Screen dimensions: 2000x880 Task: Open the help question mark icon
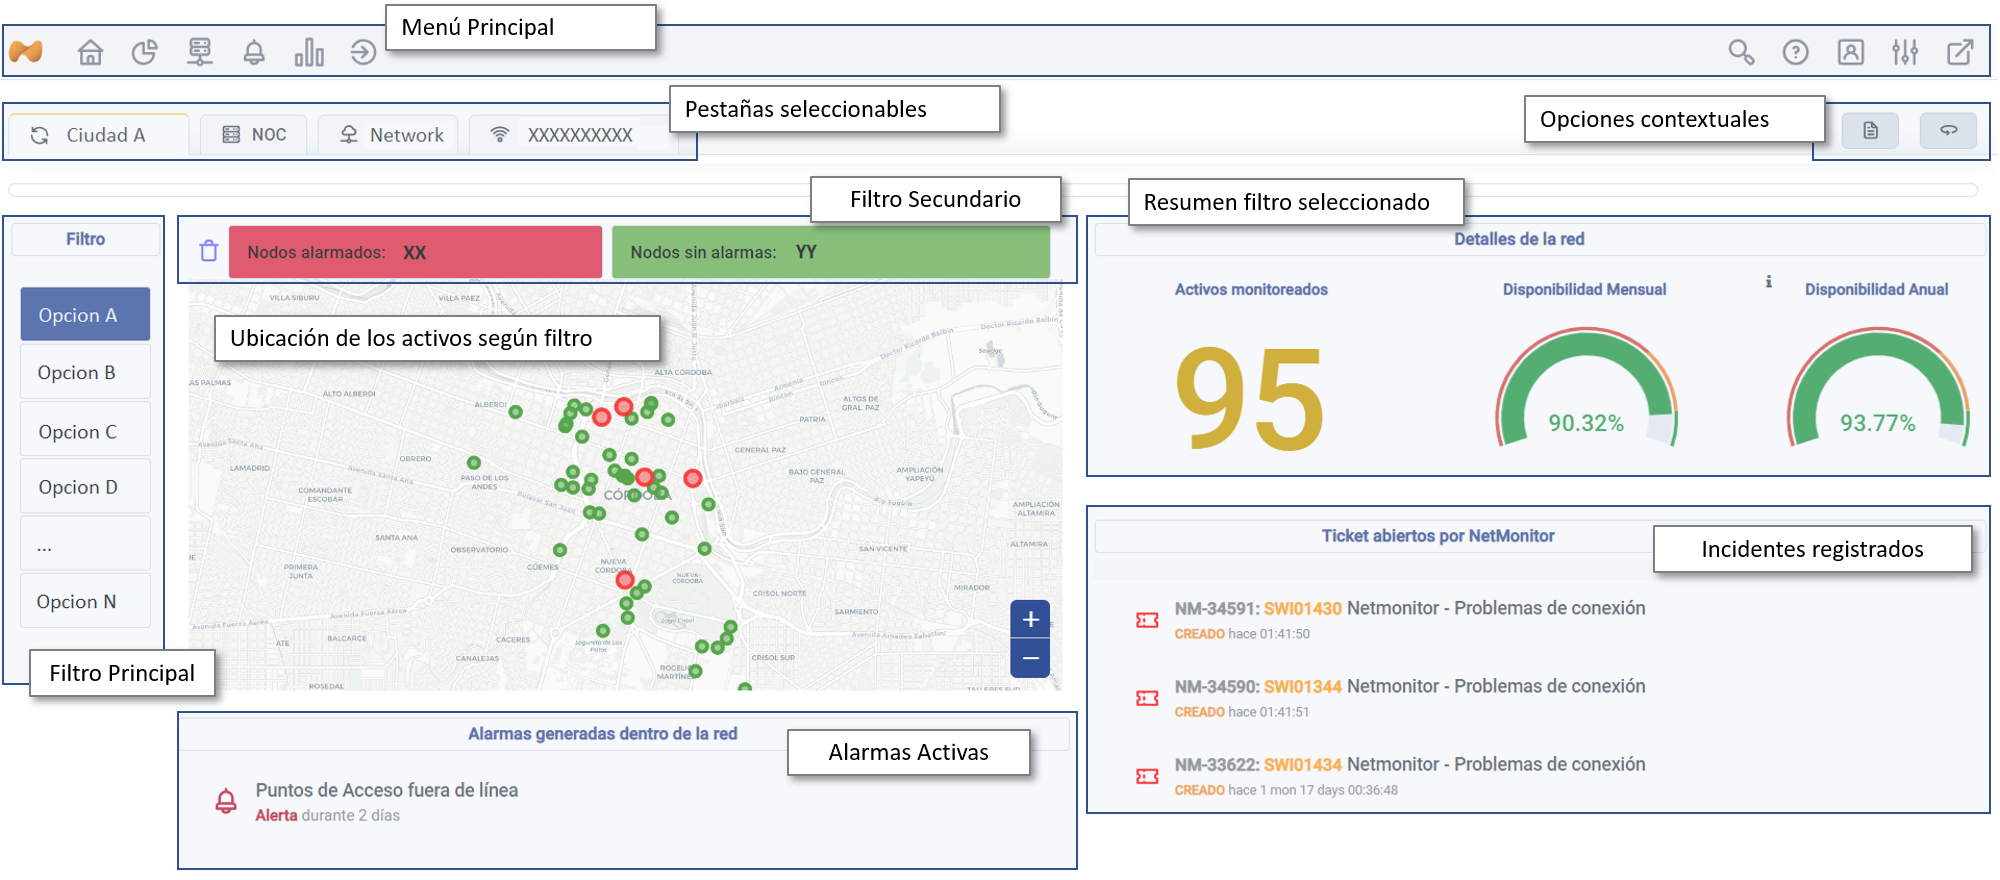(1795, 52)
